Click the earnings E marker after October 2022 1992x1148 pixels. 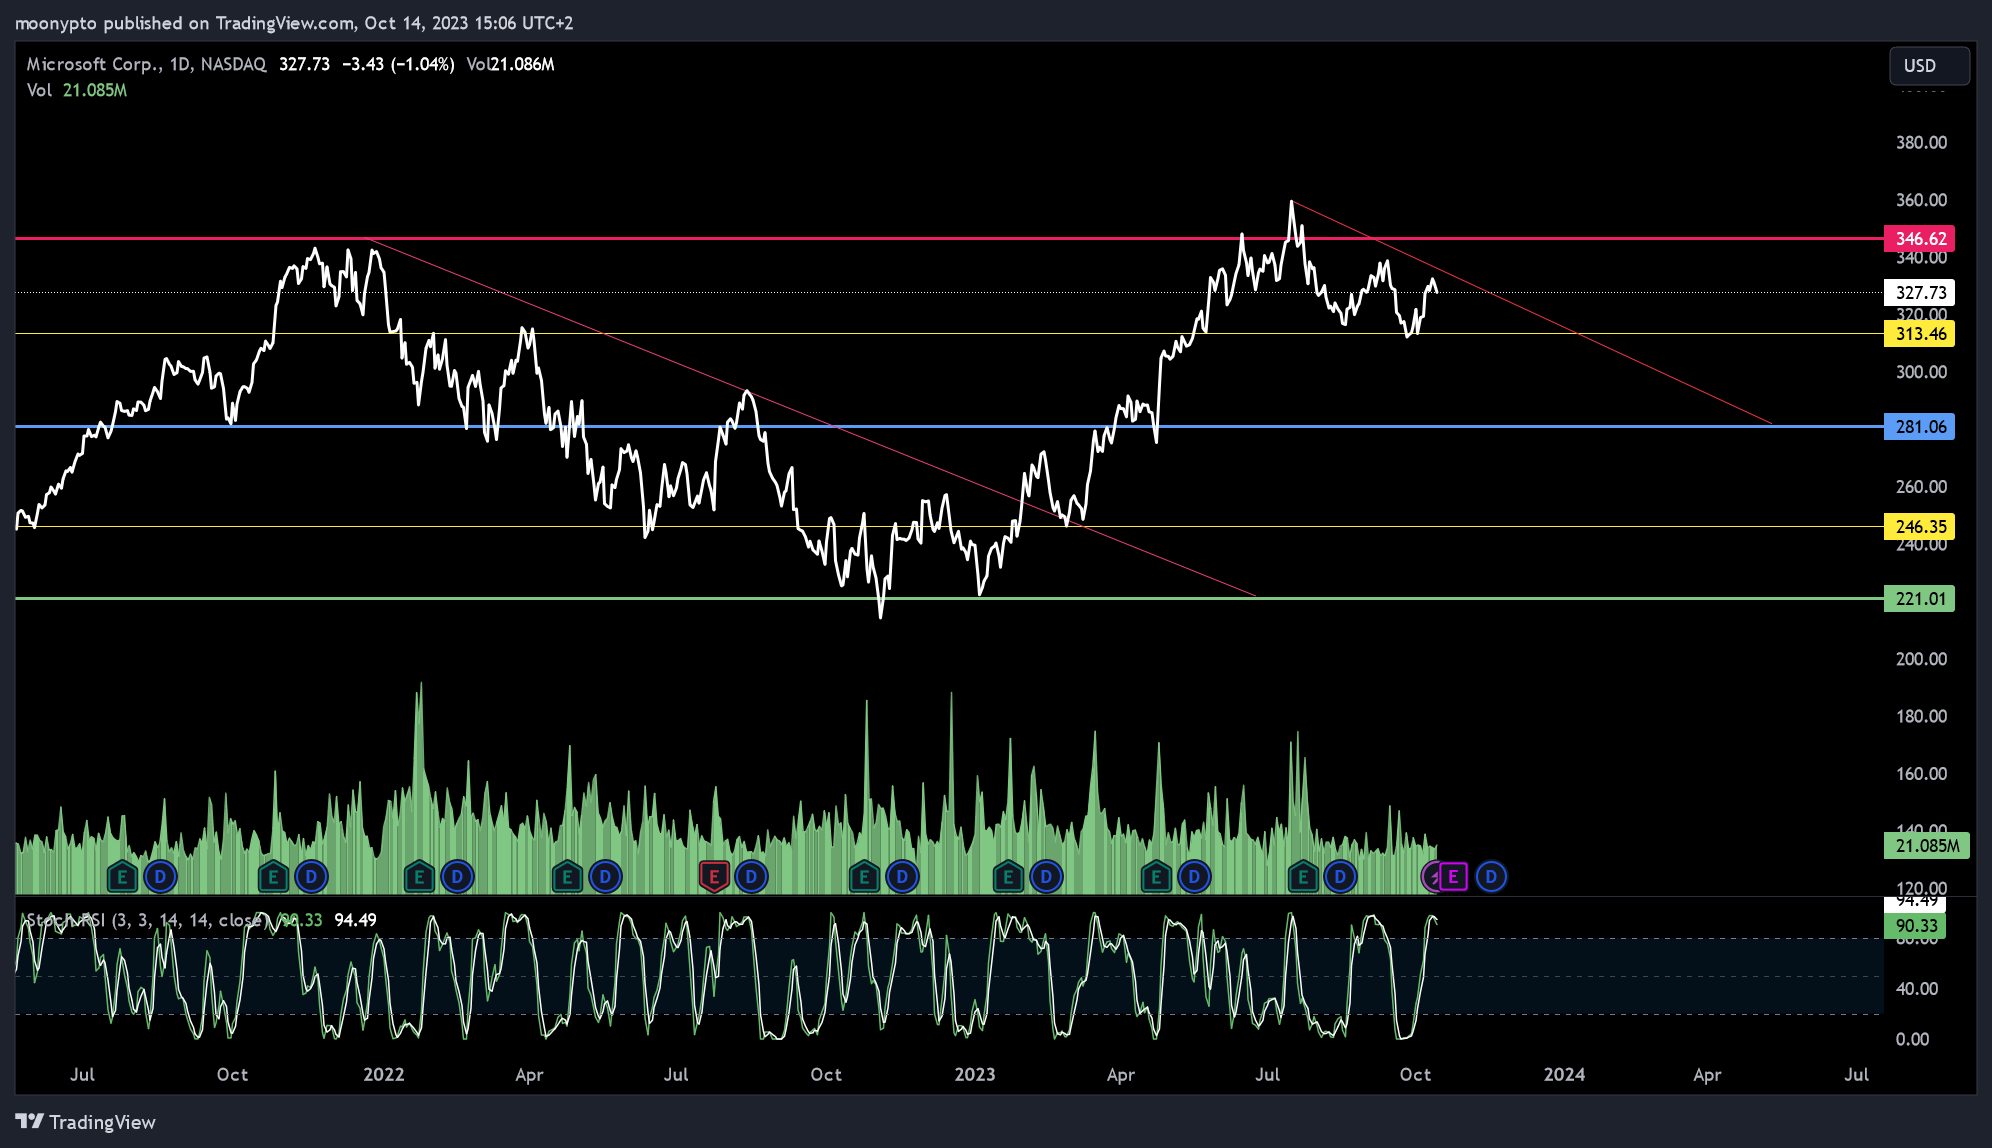tap(864, 877)
